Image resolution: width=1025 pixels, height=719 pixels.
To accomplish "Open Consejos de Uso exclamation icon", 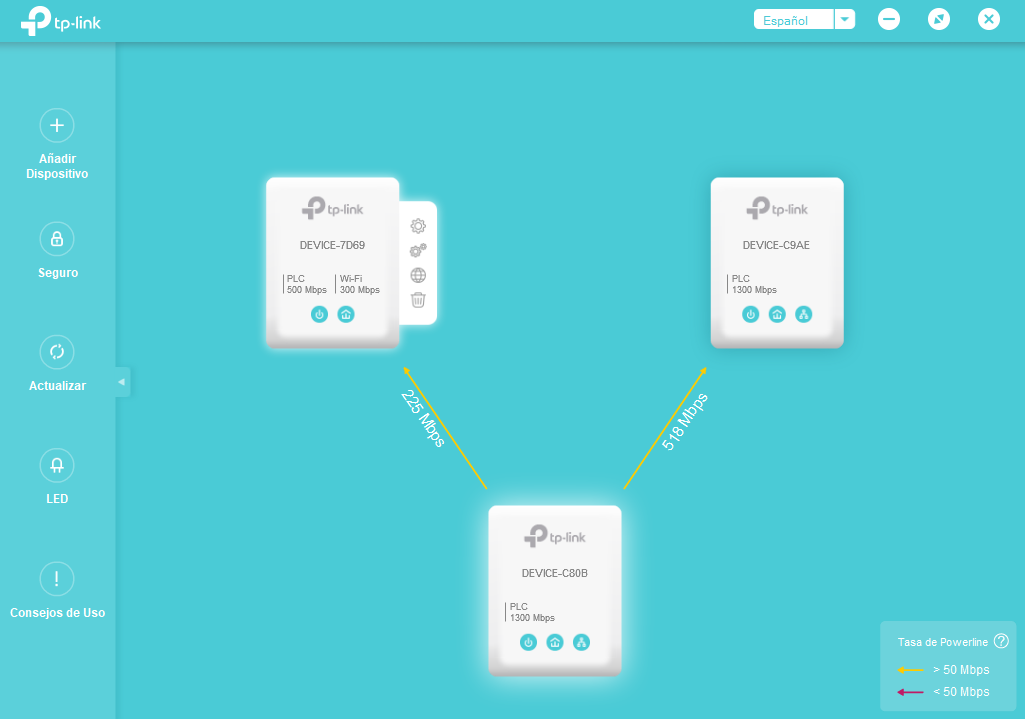I will [x=57, y=579].
